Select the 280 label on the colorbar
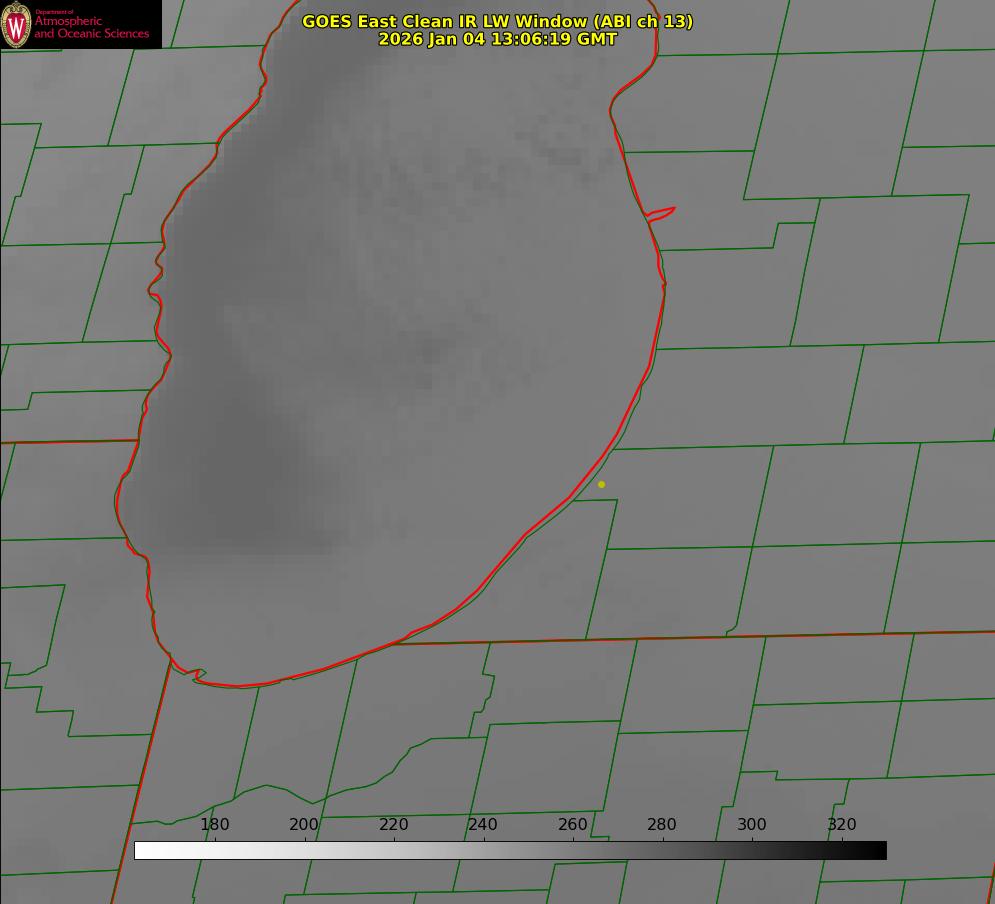The image size is (995, 904). (x=662, y=825)
